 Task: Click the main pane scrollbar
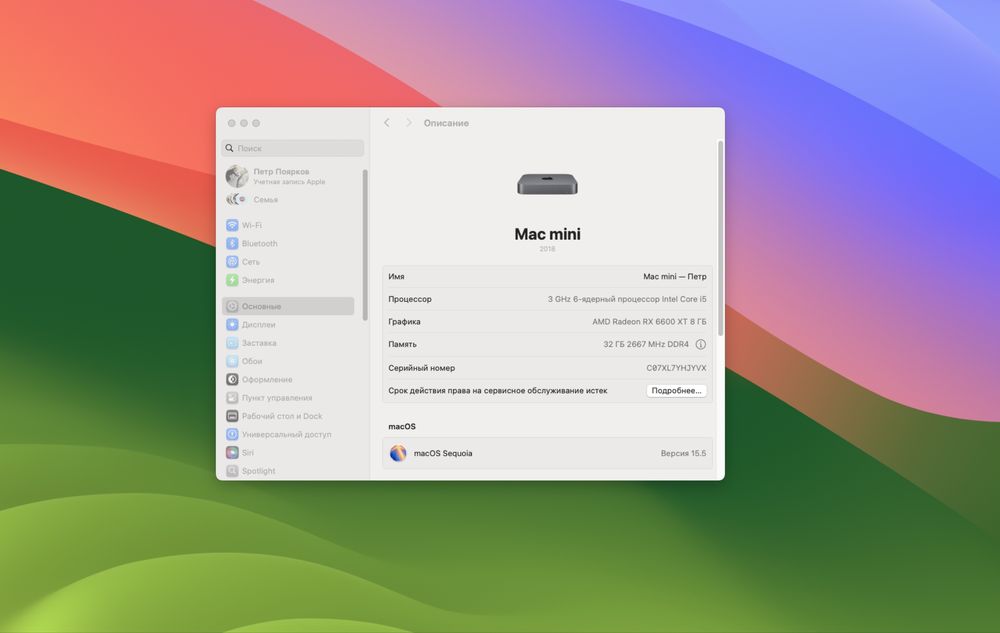pyautogui.click(x=721, y=238)
